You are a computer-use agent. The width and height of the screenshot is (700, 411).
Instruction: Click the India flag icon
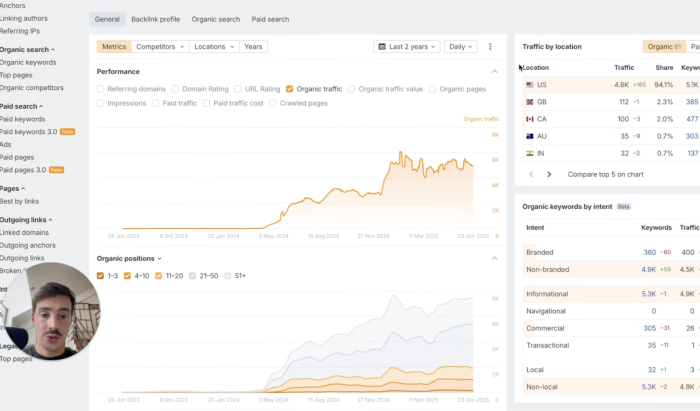point(530,153)
